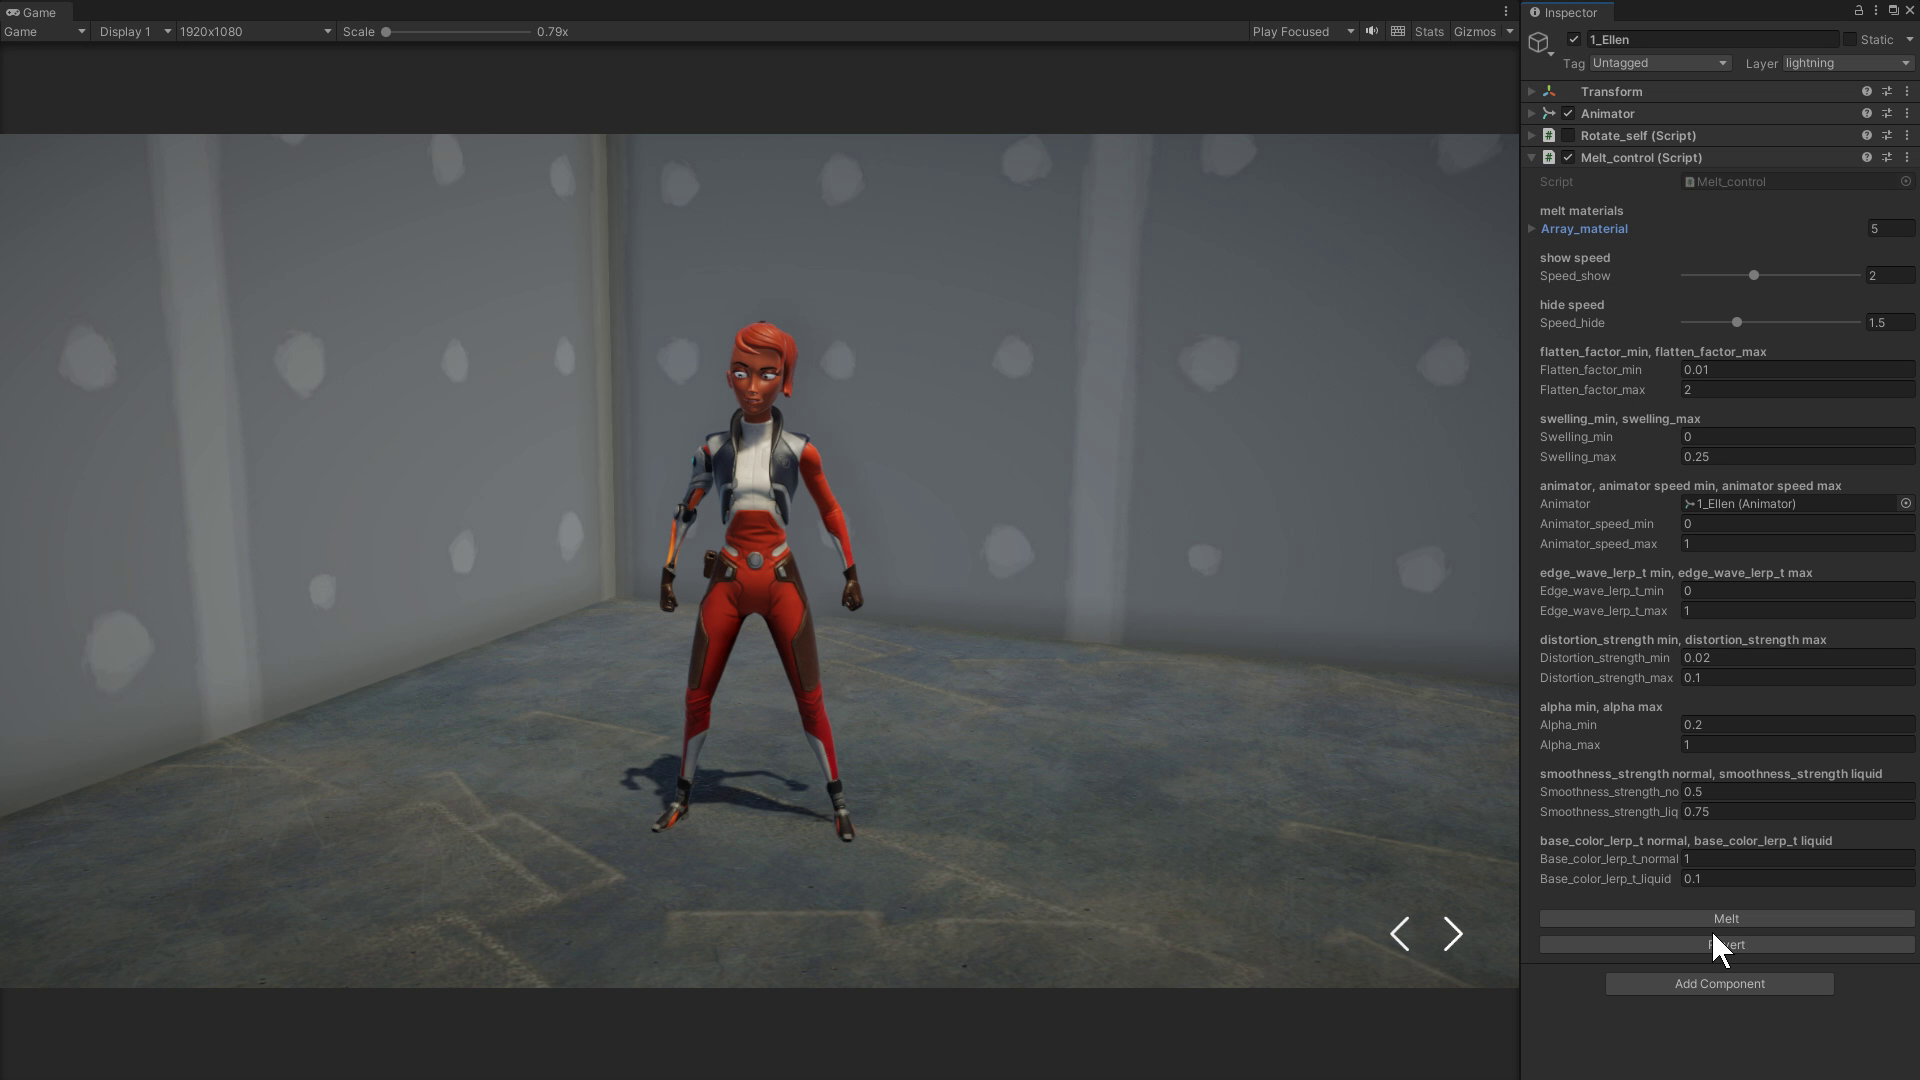Click the Animator component icon
This screenshot has height=1080, width=1920.
point(1549,113)
